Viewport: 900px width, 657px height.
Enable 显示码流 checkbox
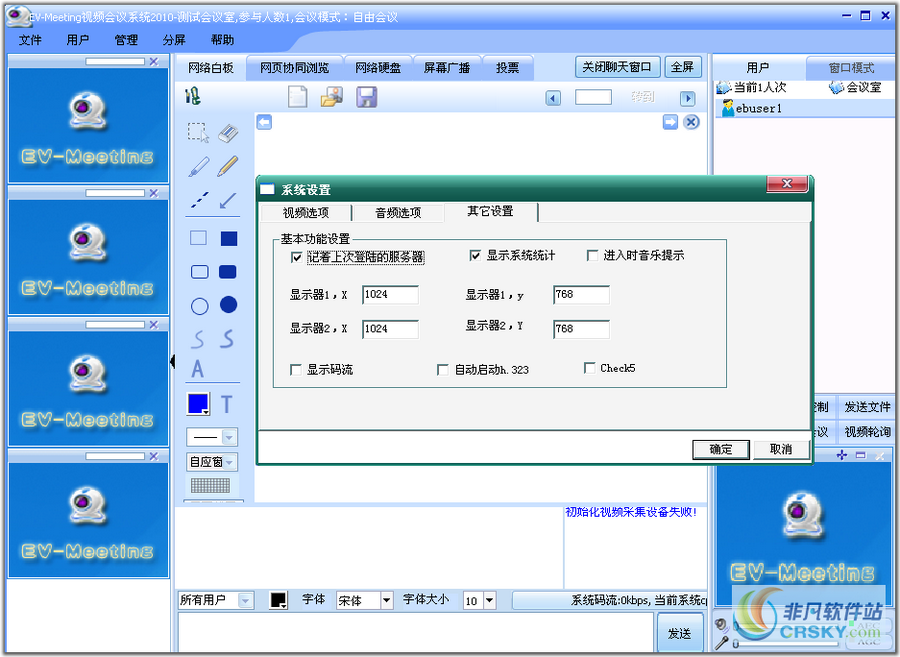point(296,370)
